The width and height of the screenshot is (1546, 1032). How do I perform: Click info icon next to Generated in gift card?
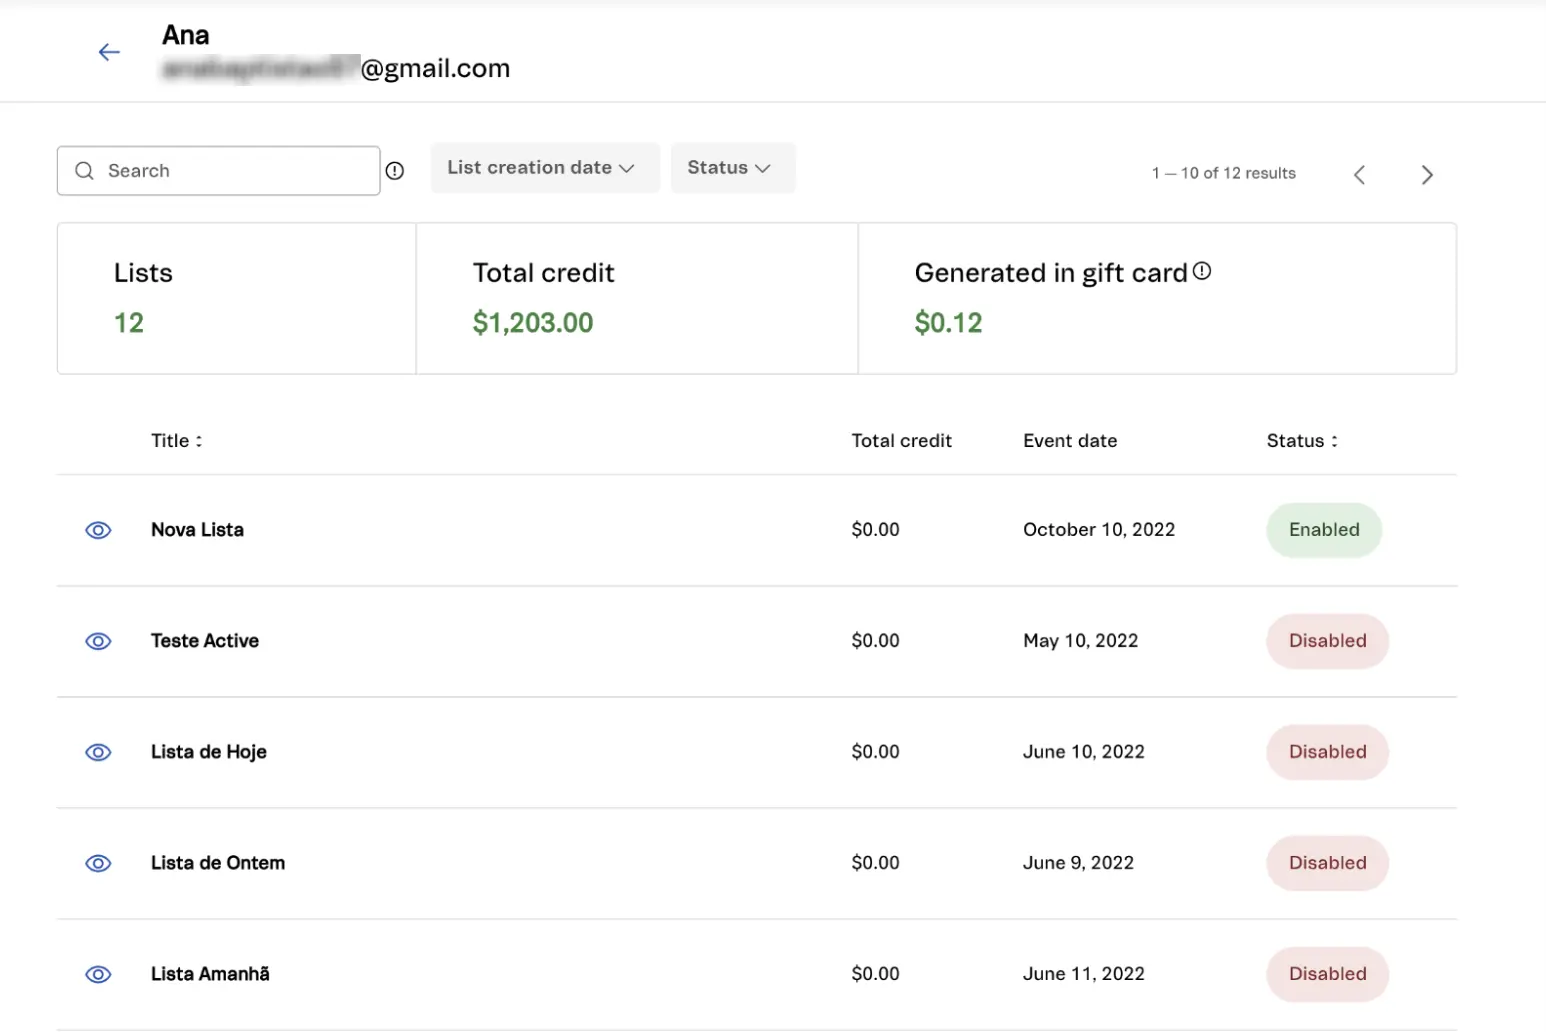[x=1202, y=271]
